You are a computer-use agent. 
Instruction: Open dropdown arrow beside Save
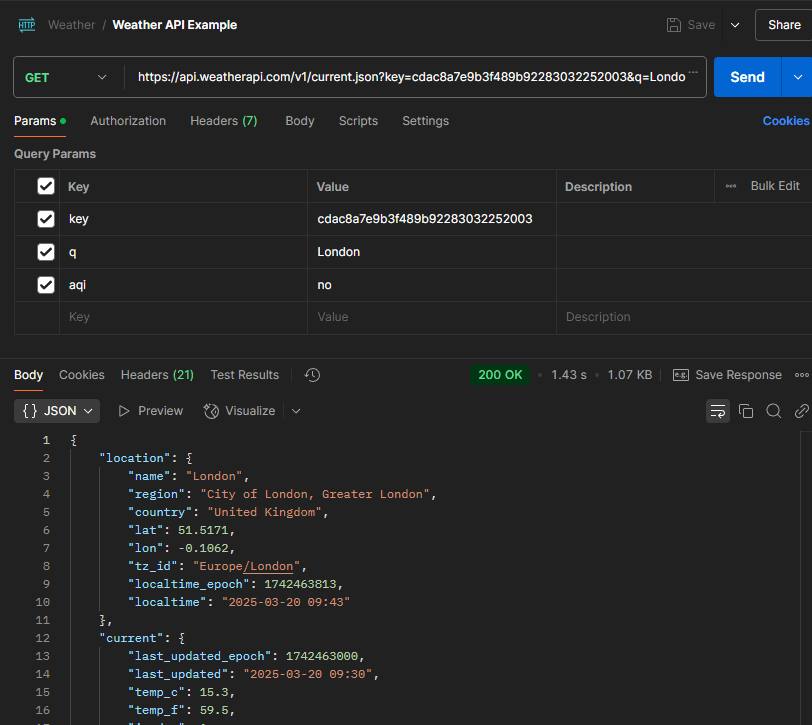[x=735, y=25]
